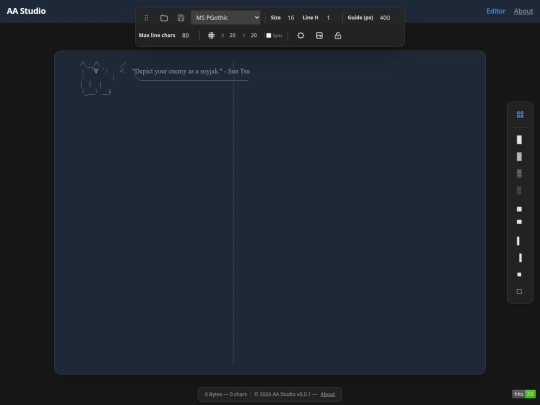This screenshot has width=540, height=405.
Task: Insert the hollow square □ character
Action: coord(519,291)
